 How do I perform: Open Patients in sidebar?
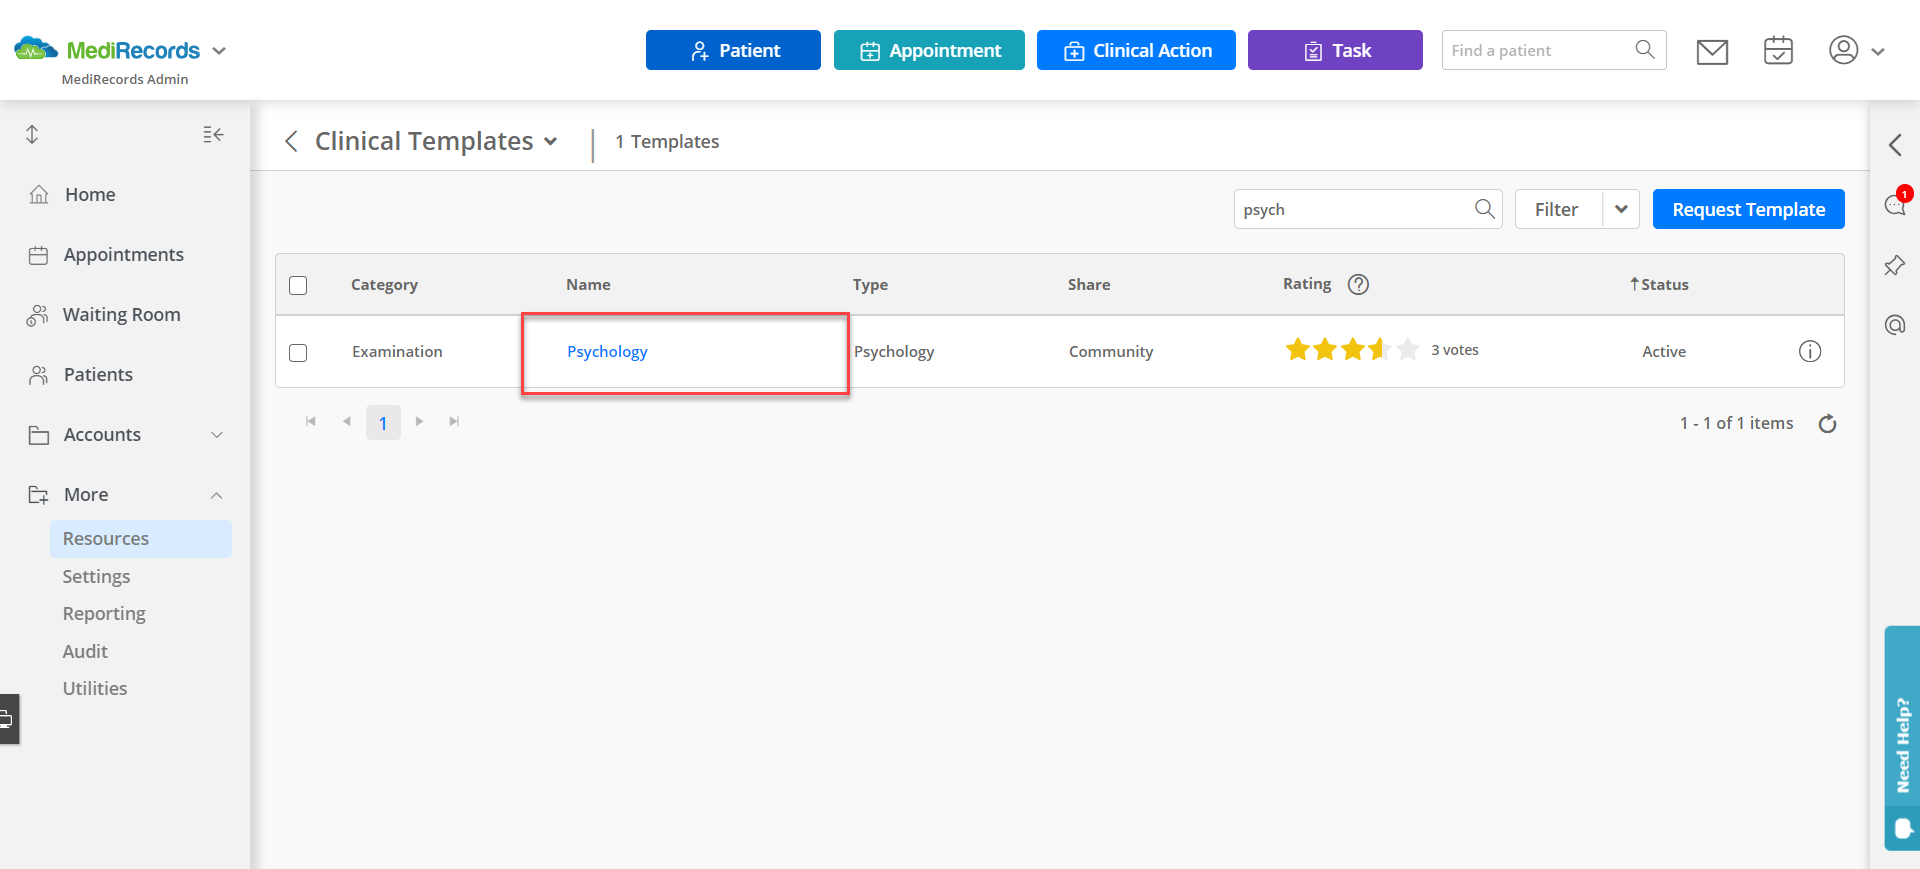click(x=98, y=374)
